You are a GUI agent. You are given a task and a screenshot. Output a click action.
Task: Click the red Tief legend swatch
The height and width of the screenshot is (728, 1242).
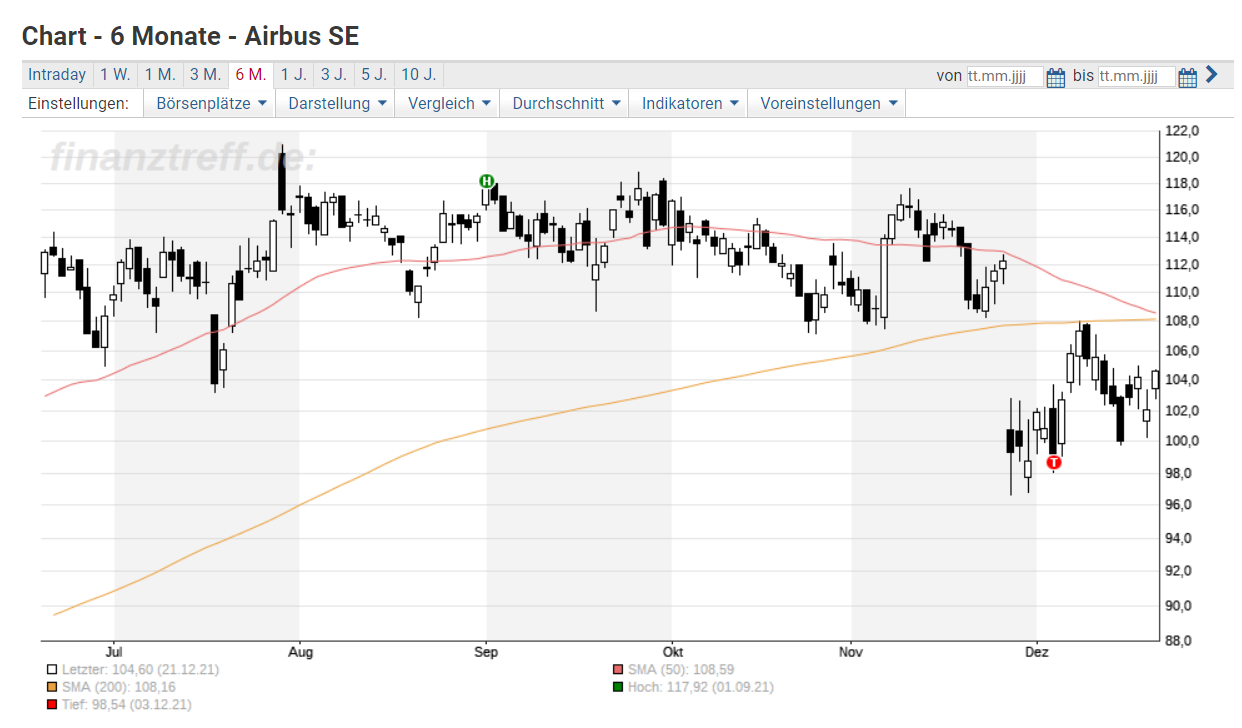point(52,705)
